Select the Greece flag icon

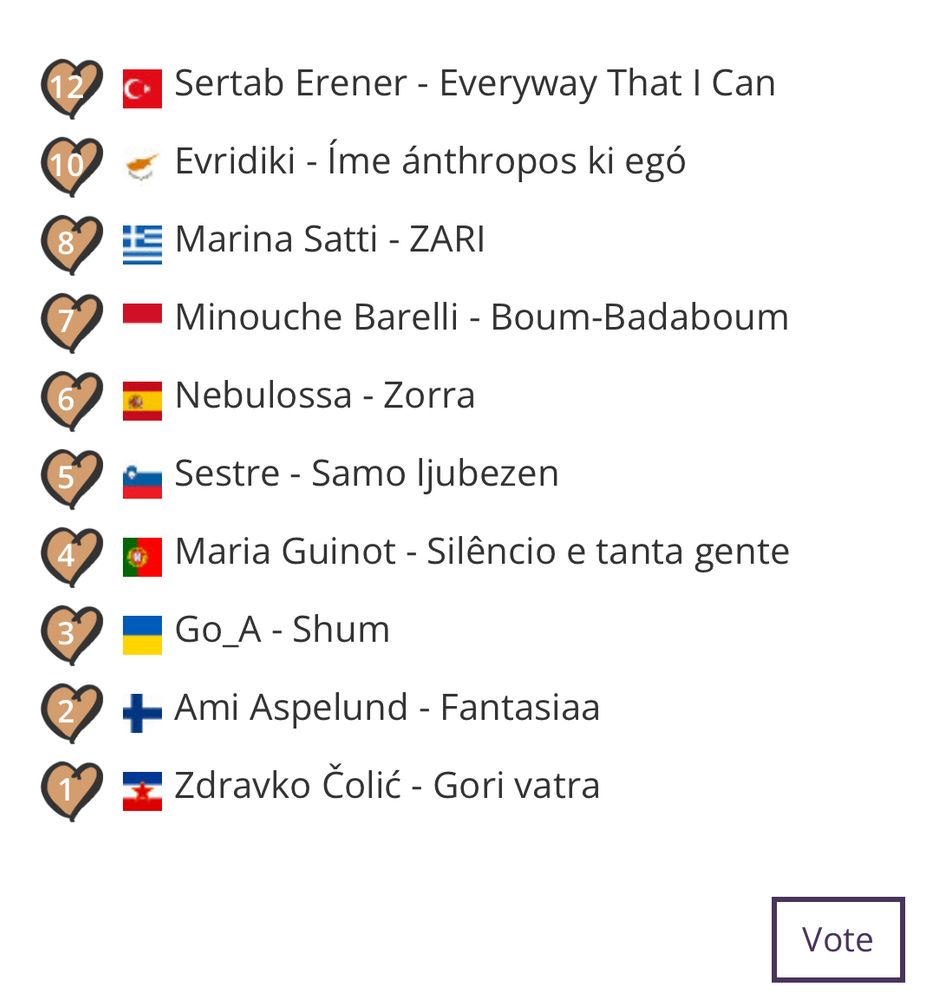[142, 245]
